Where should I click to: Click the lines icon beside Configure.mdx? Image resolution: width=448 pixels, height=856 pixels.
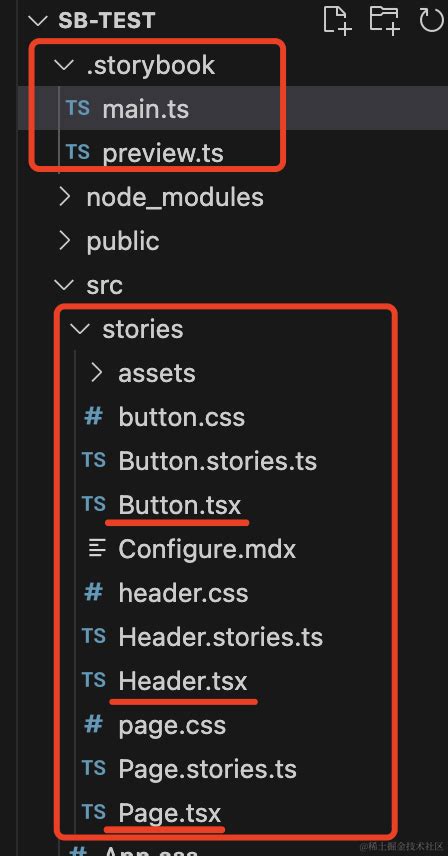coord(97,549)
